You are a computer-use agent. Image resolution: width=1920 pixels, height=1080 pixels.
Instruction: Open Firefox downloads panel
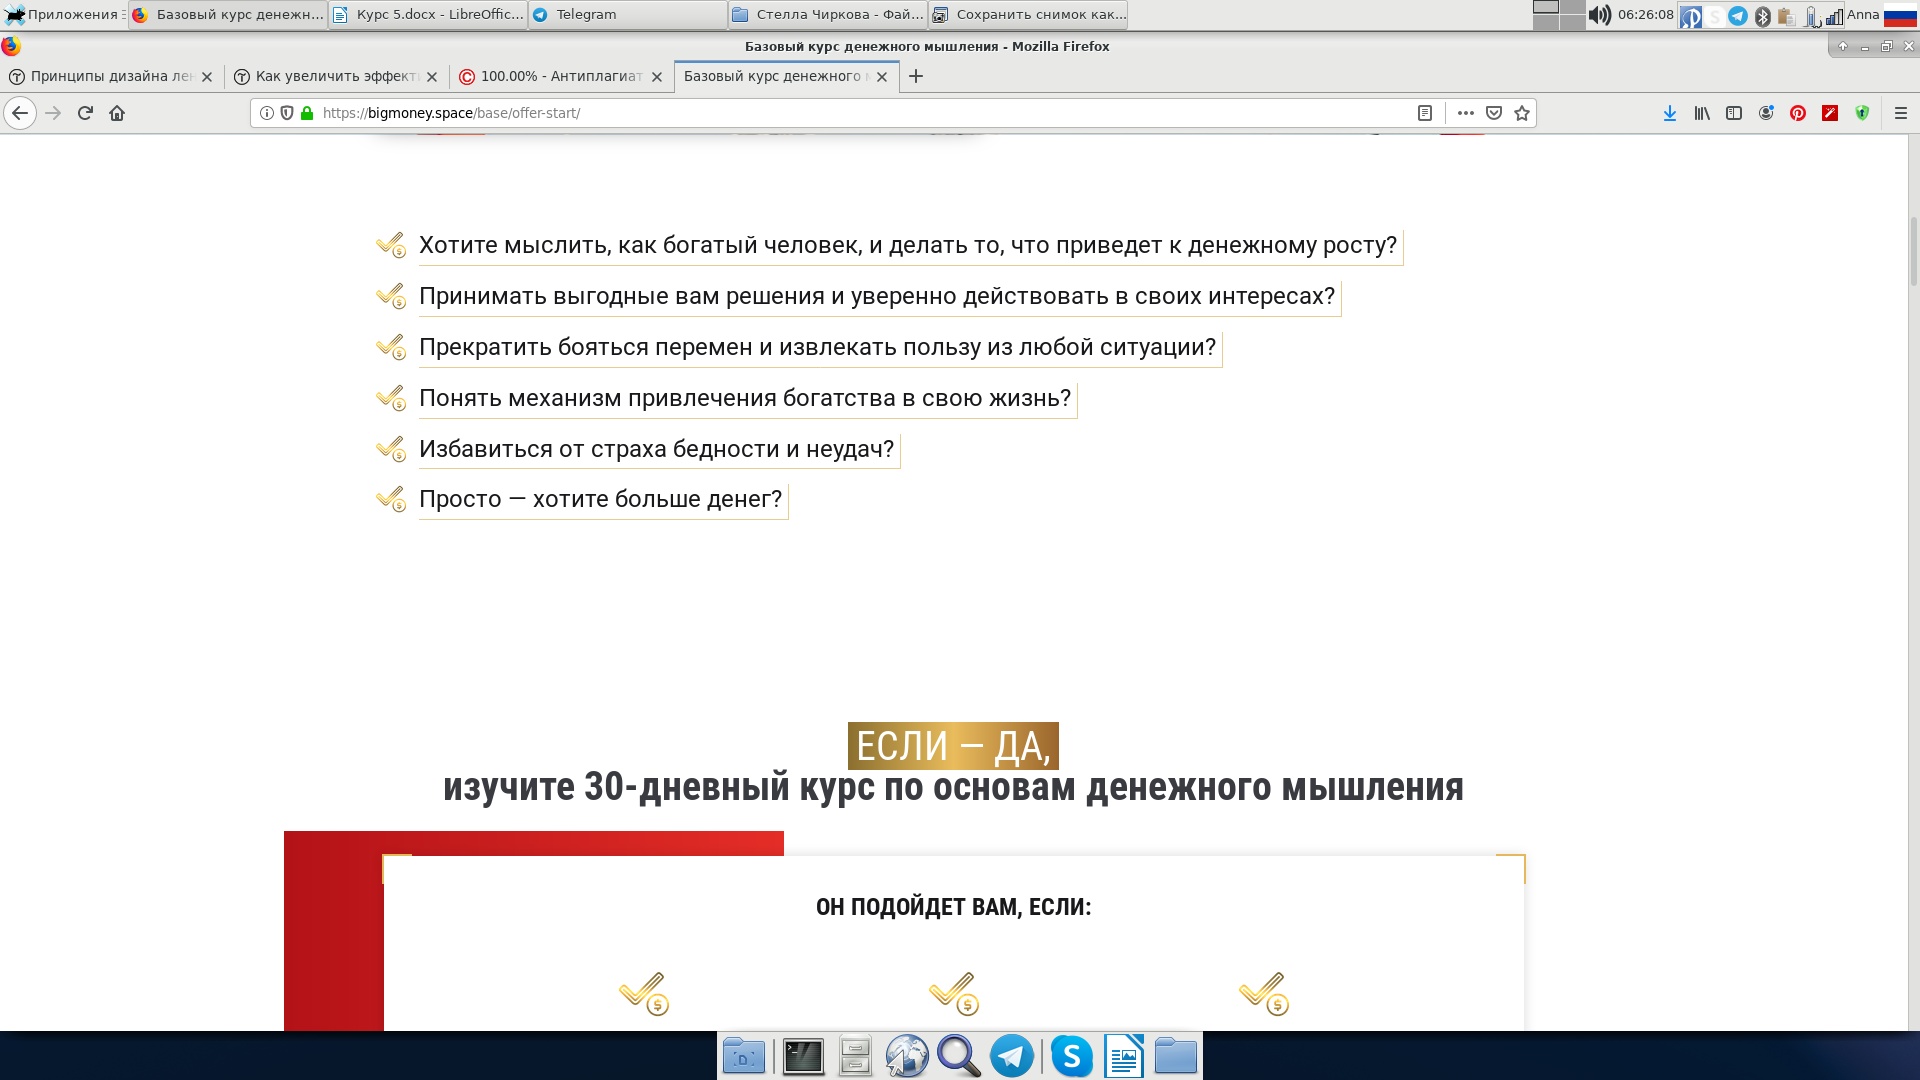coord(1670,113)
